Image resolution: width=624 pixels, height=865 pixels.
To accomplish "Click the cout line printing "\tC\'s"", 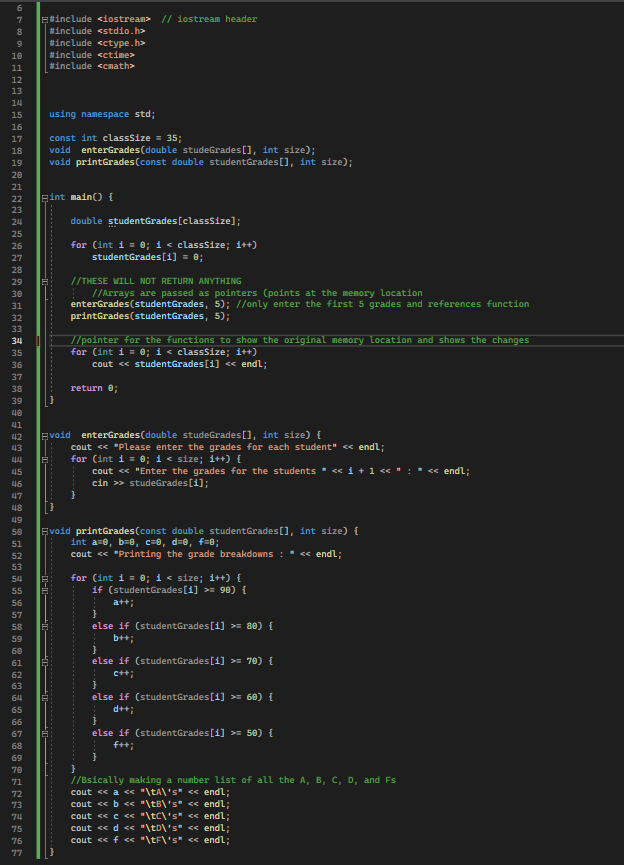I will click(x=151, y=816).
